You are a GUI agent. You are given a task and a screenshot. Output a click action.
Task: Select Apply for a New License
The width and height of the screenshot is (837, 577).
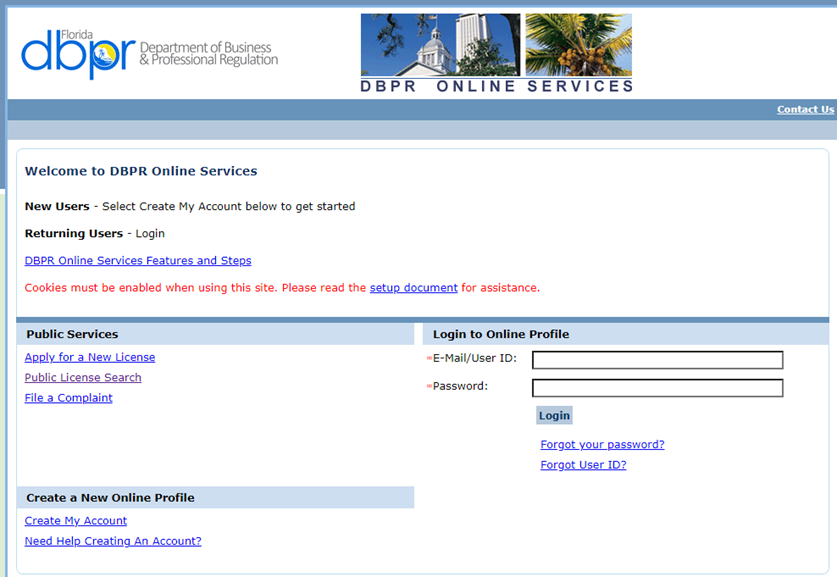click(90, 357)
